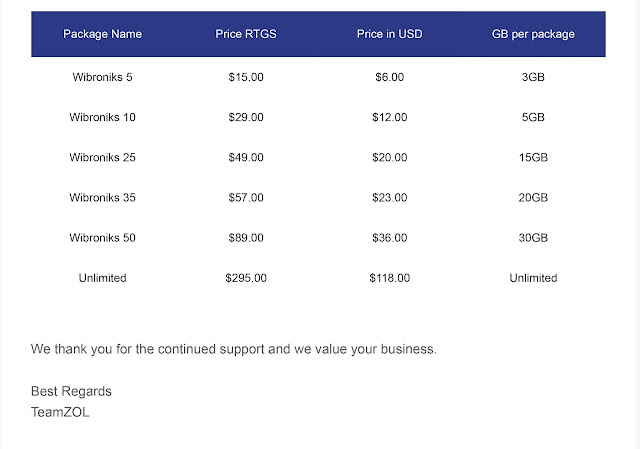Click the $57.00 RTGS price cell
The image size is (640, 449).
pyautogui.click(x=246, y=198)
